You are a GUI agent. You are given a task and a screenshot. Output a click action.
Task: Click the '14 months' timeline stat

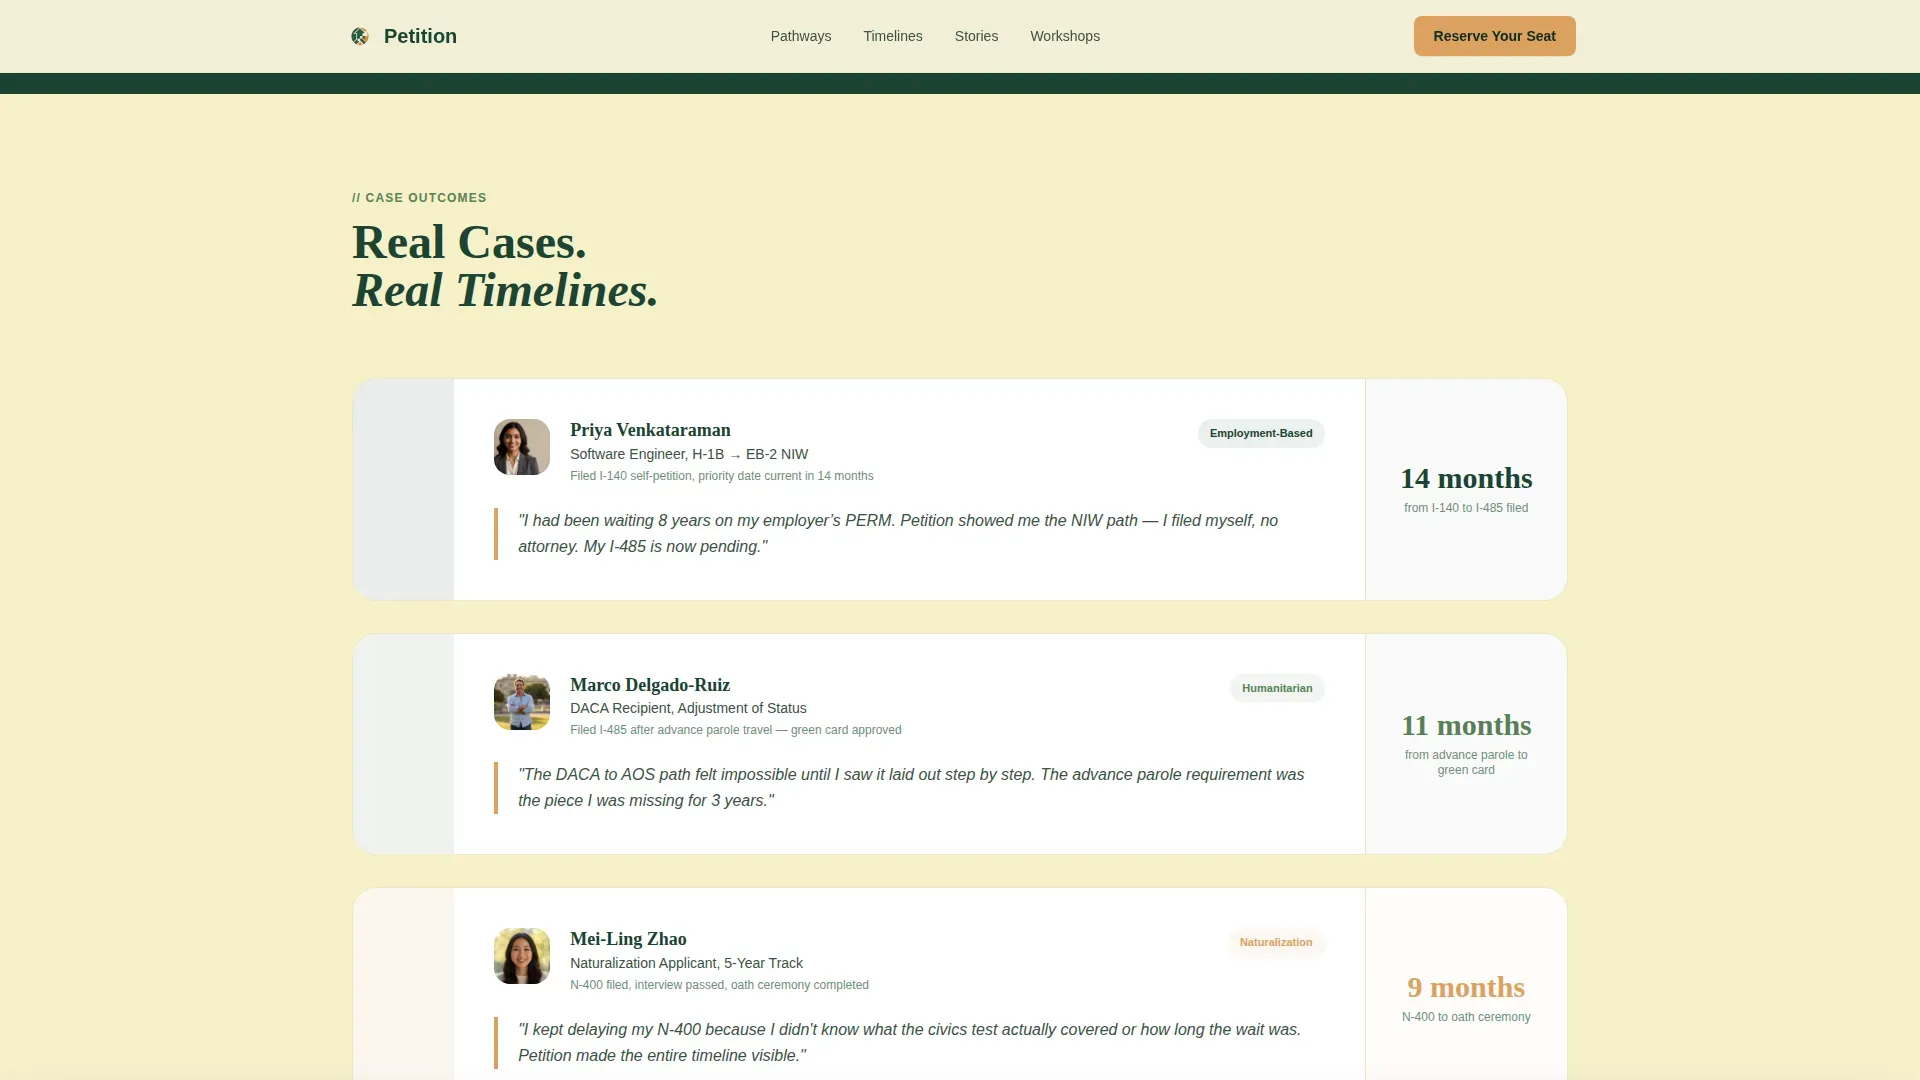click(1465, 478)
